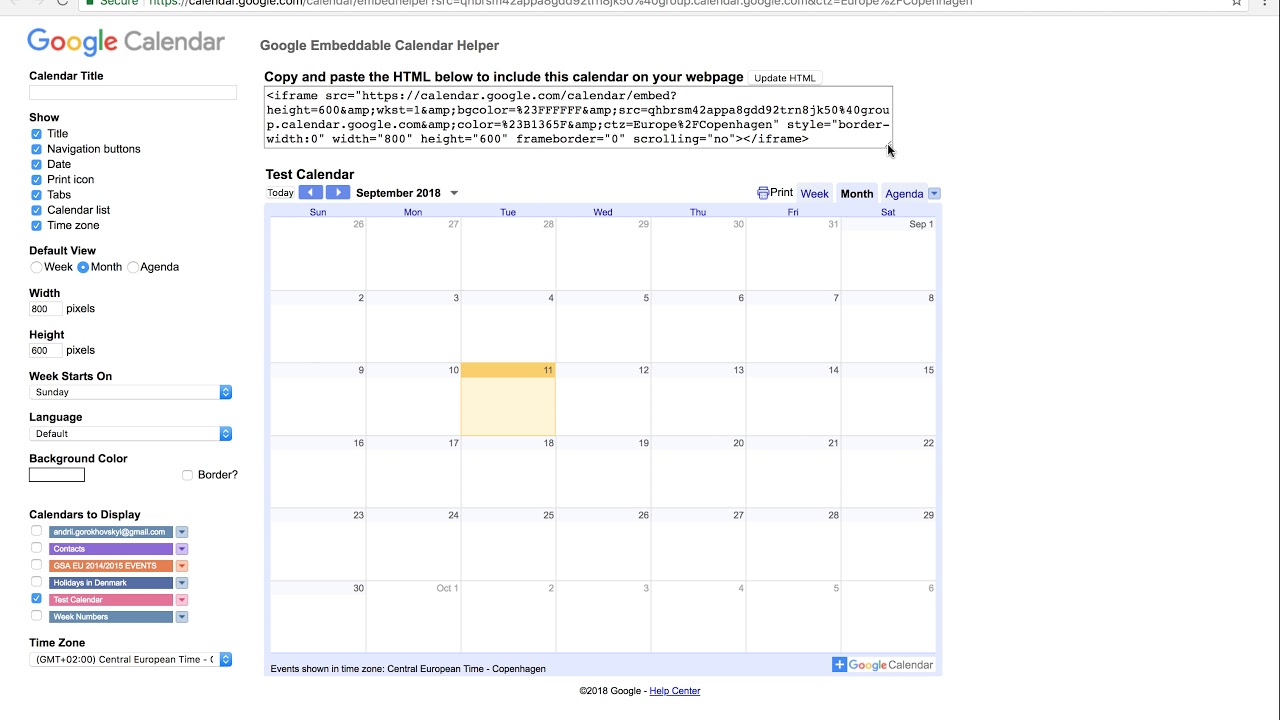Image resolution: width=1280 pixels, height=720 pixels.
Task: Switch to the Month tab
Action: coord(857,194)
